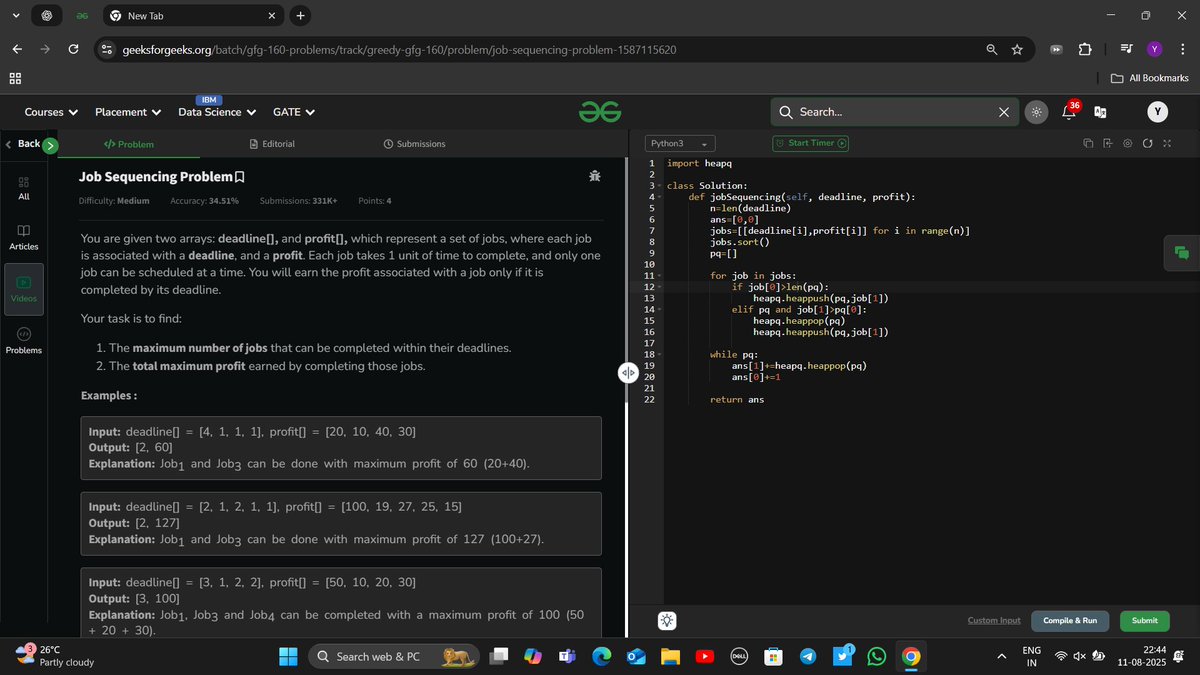This screenshot has width=1200, height=675.
Task: Switch to the Submissions tab
Action: coord(414,144)
